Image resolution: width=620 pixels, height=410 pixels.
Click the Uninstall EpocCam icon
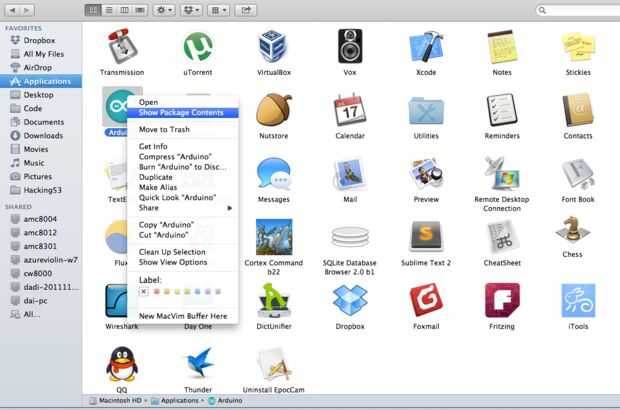[x=274, y=364]
